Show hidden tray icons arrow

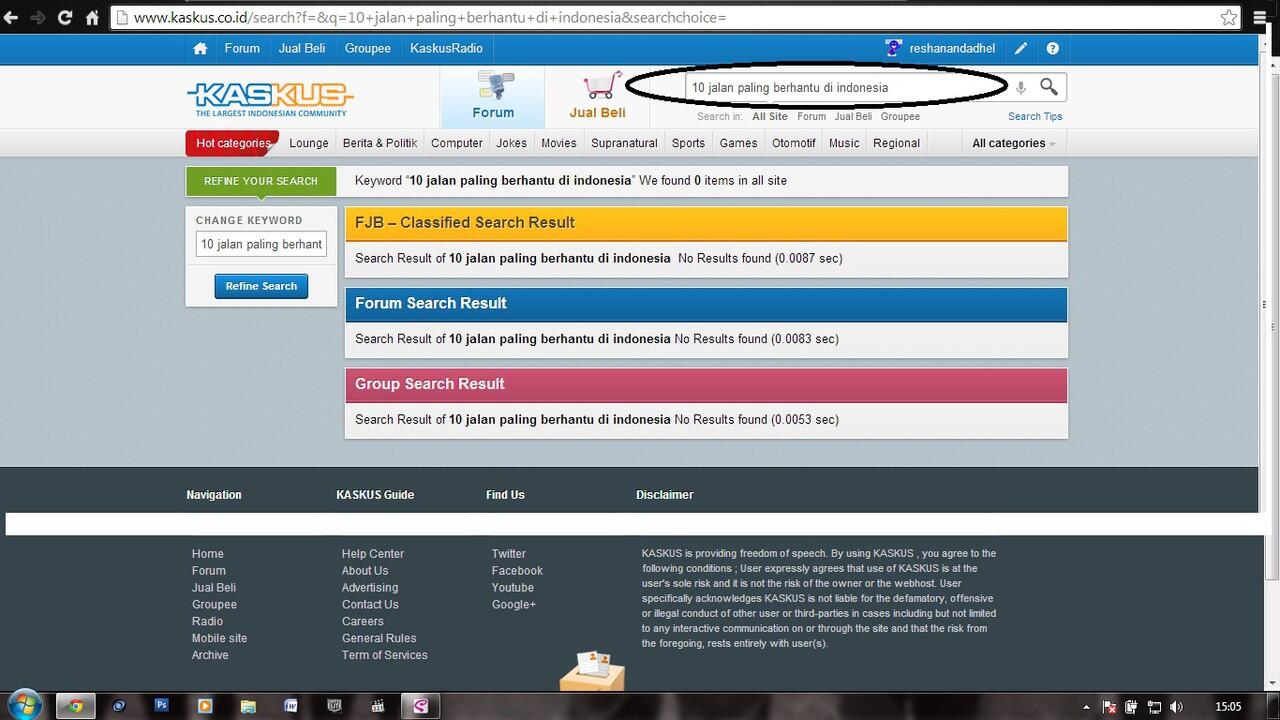tap(1086, 706)
